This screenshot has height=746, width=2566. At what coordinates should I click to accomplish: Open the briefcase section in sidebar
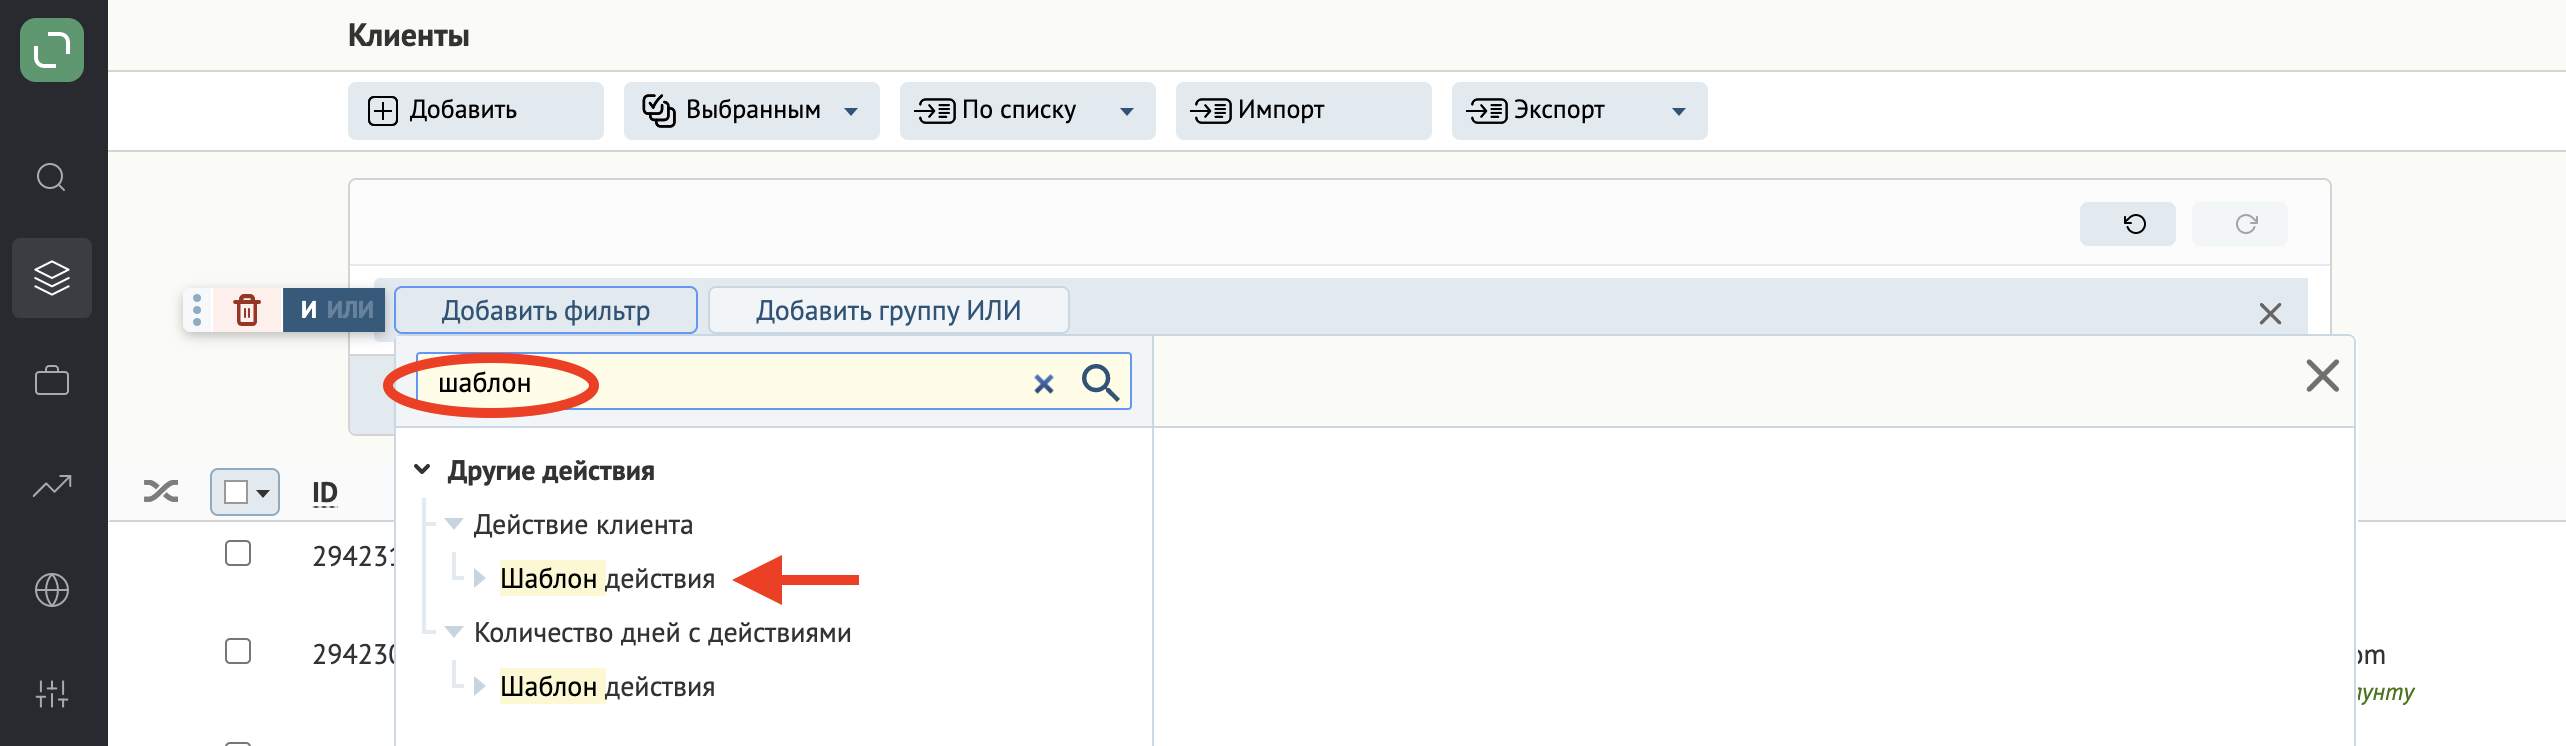point(52,381)
